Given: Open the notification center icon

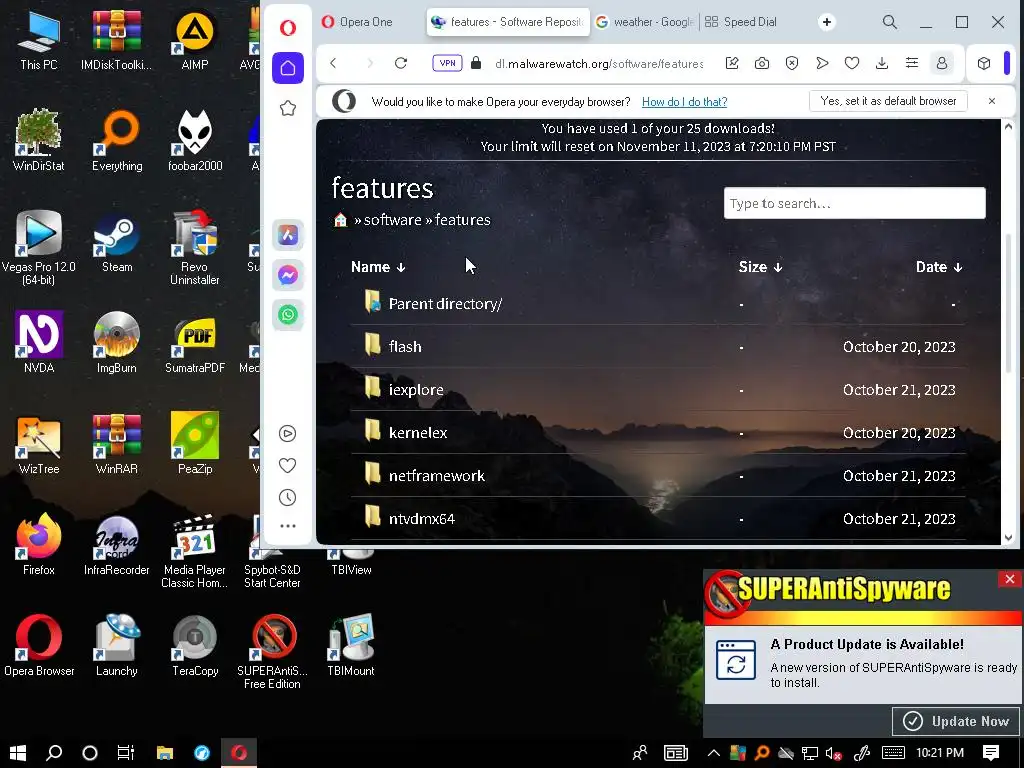Looking at the screenshot, I should [x=991, y=753].
